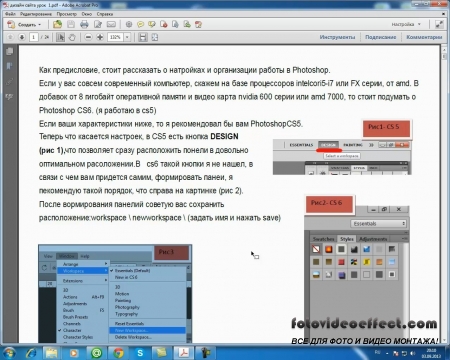Viewport: 450px width, 360px height.
Task: Open the Комментарии pane
Action: coord(424,37)
